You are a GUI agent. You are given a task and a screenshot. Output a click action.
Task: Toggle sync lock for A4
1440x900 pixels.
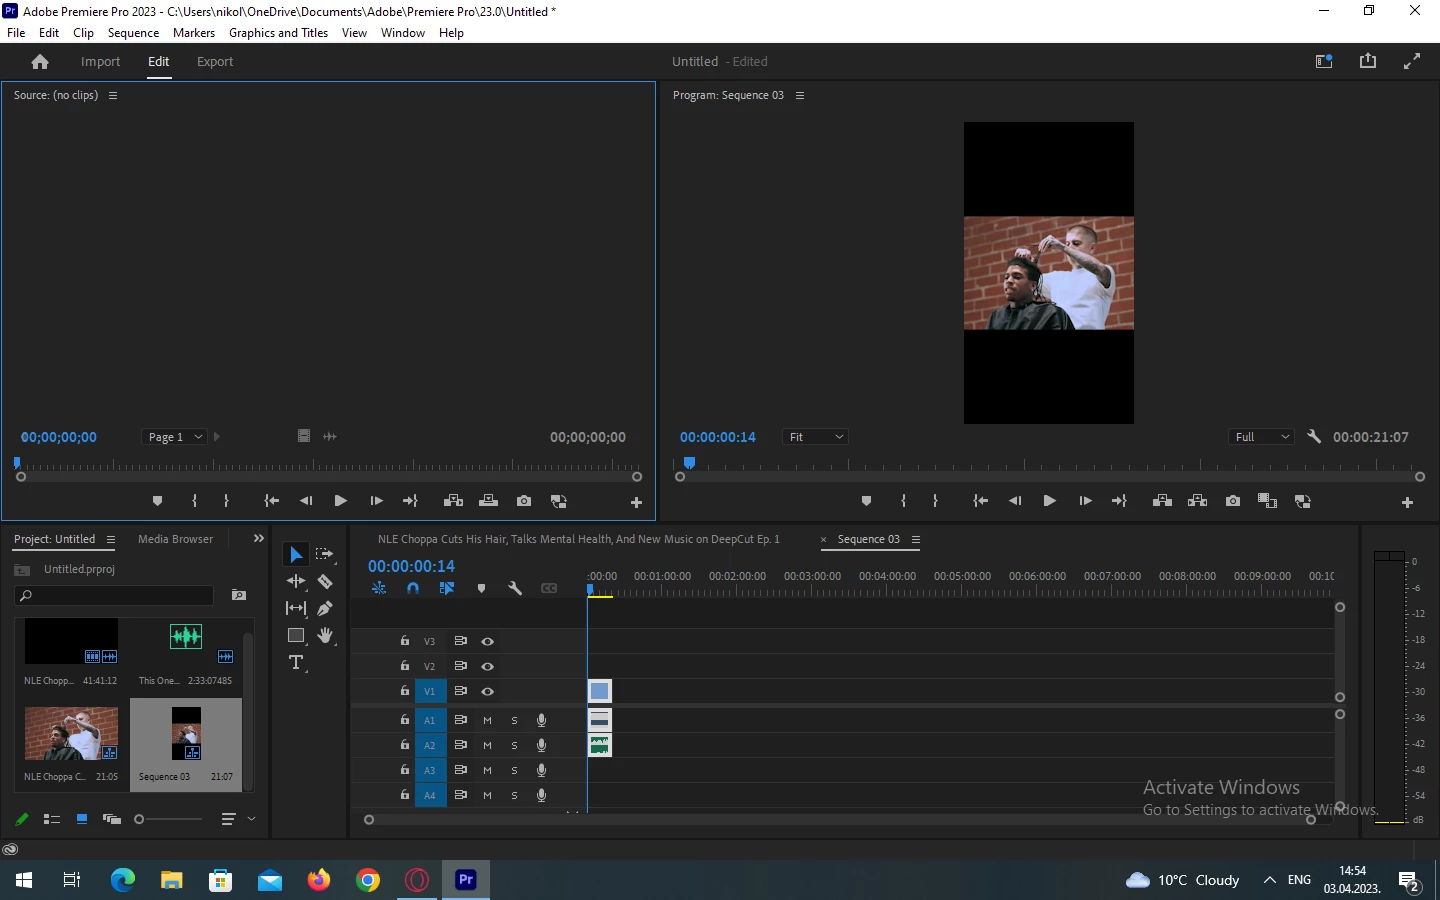tap(461, 795)
